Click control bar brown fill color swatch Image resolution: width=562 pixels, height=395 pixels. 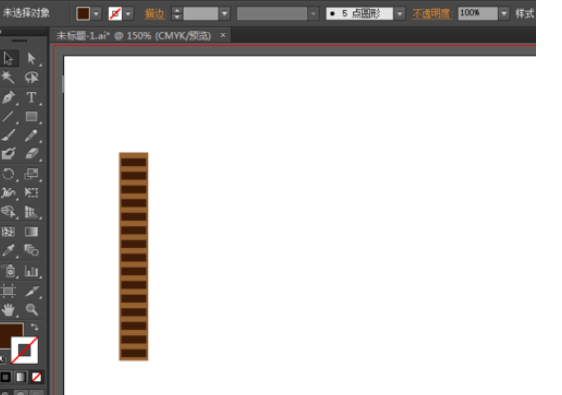(x=83, y=14)
